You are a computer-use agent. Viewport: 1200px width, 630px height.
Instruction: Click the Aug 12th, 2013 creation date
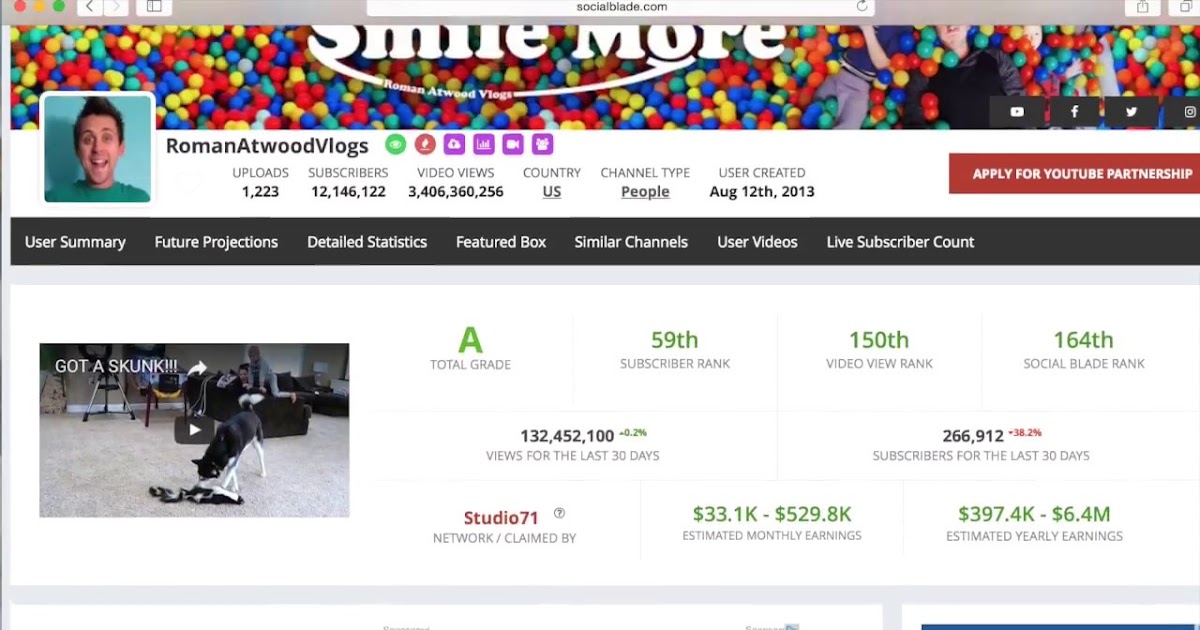point(762,192)
